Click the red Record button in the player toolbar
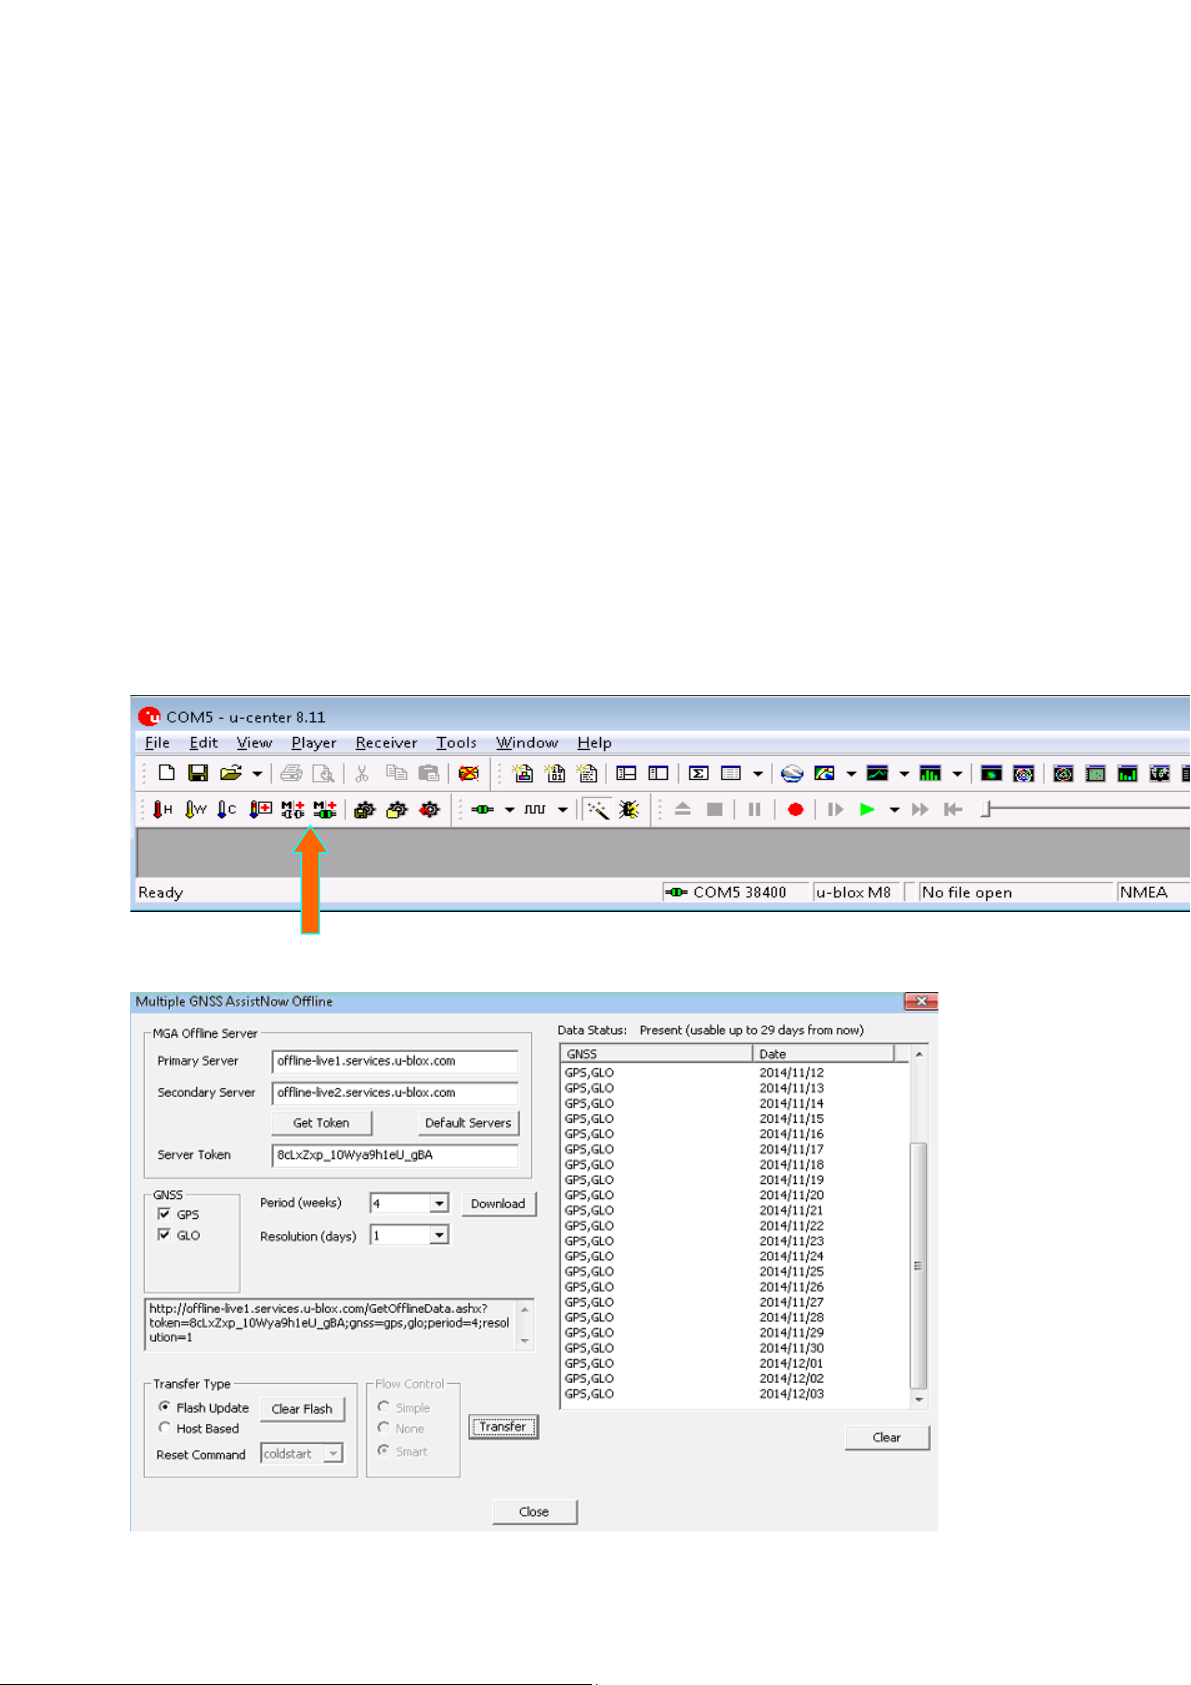 click(795, 809)
